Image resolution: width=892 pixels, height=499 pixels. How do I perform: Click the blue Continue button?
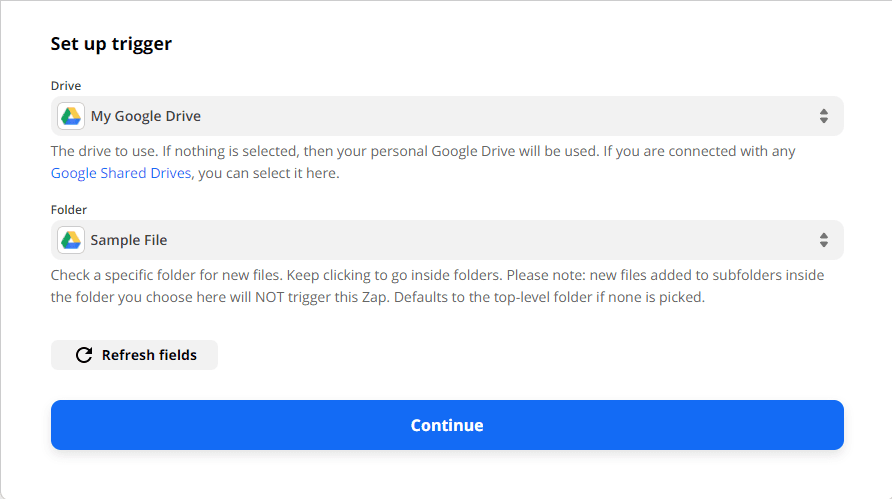[447, 425]
